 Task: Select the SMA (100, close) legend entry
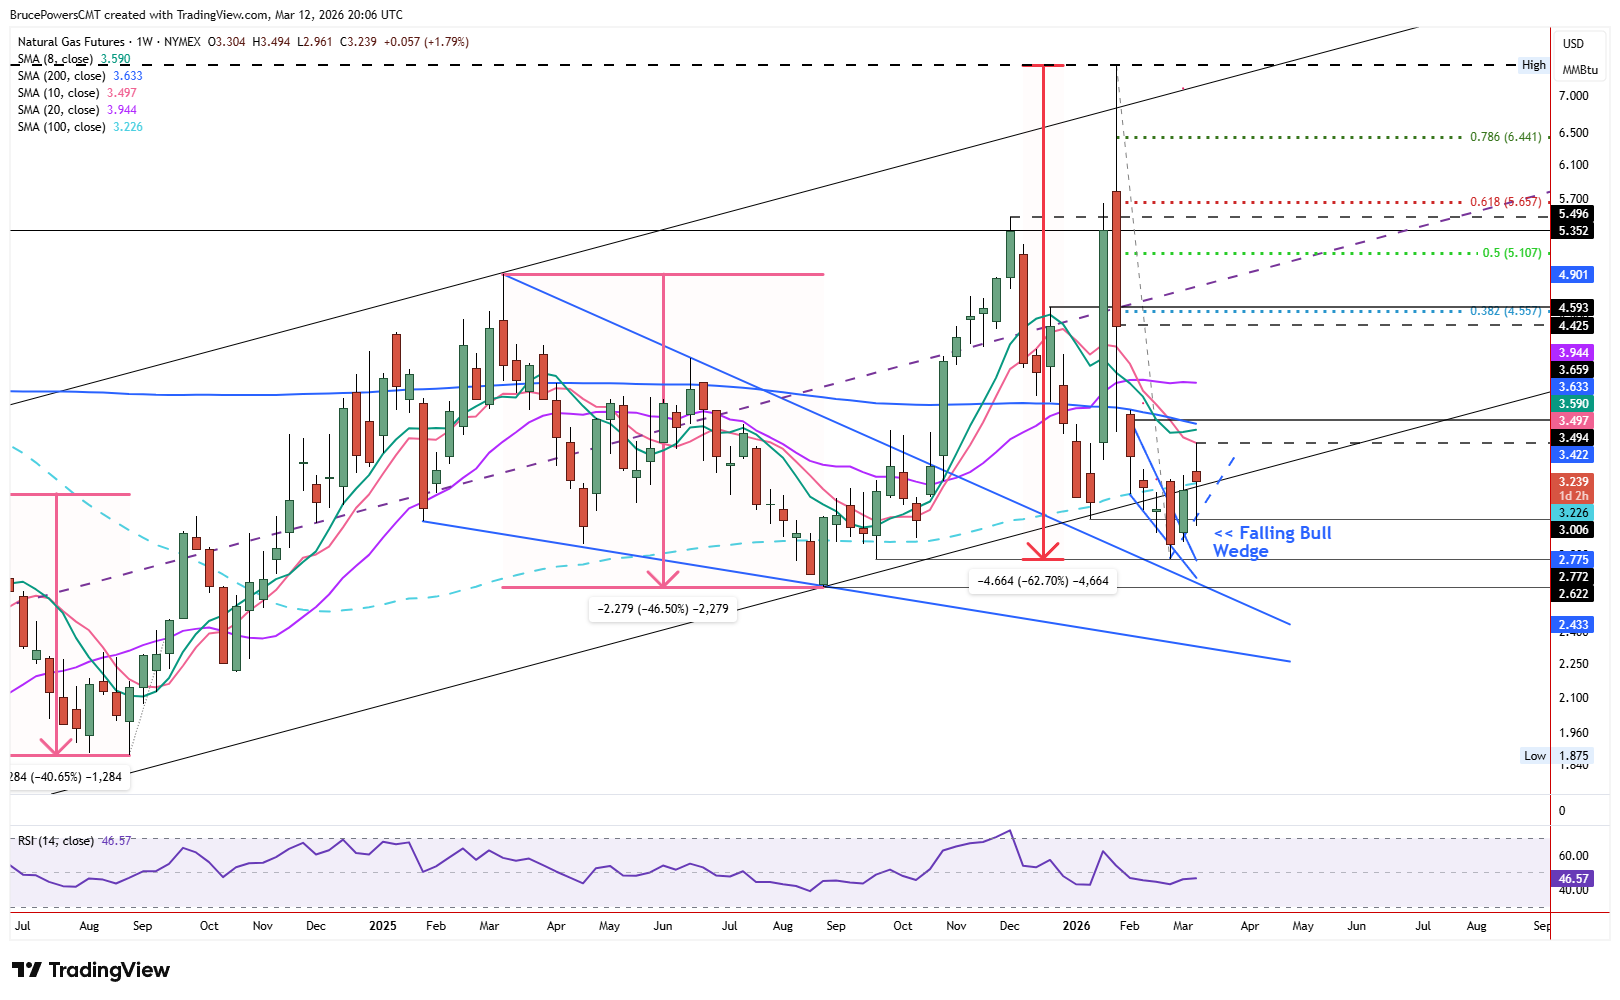coord(80,127)
